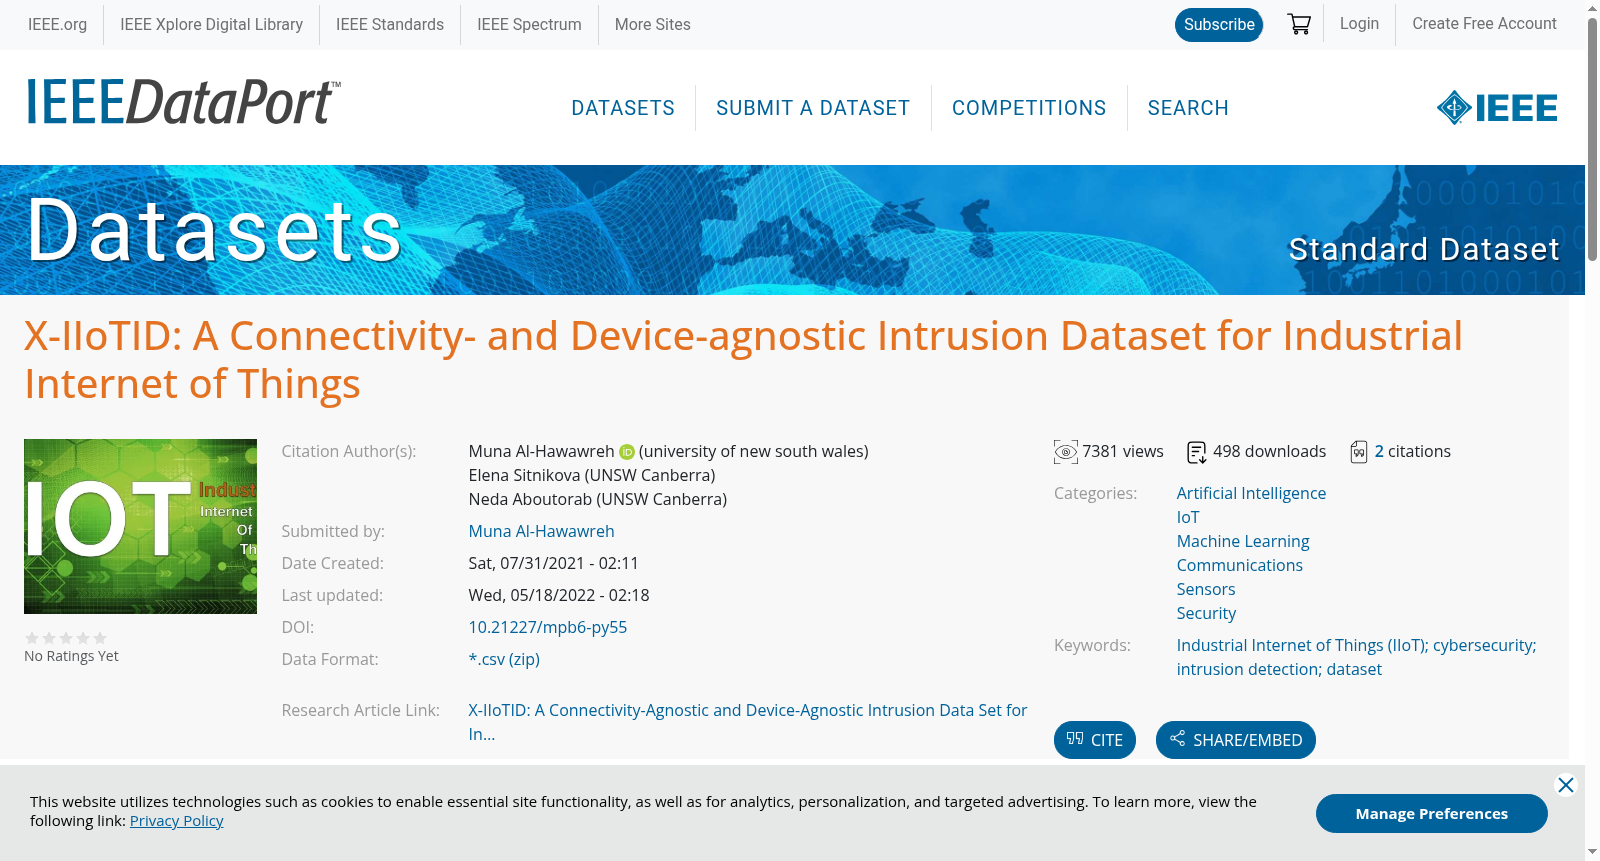Click the citations document icon
The width and height of the screenshot is (1600, 861).
coord(1359,452)
